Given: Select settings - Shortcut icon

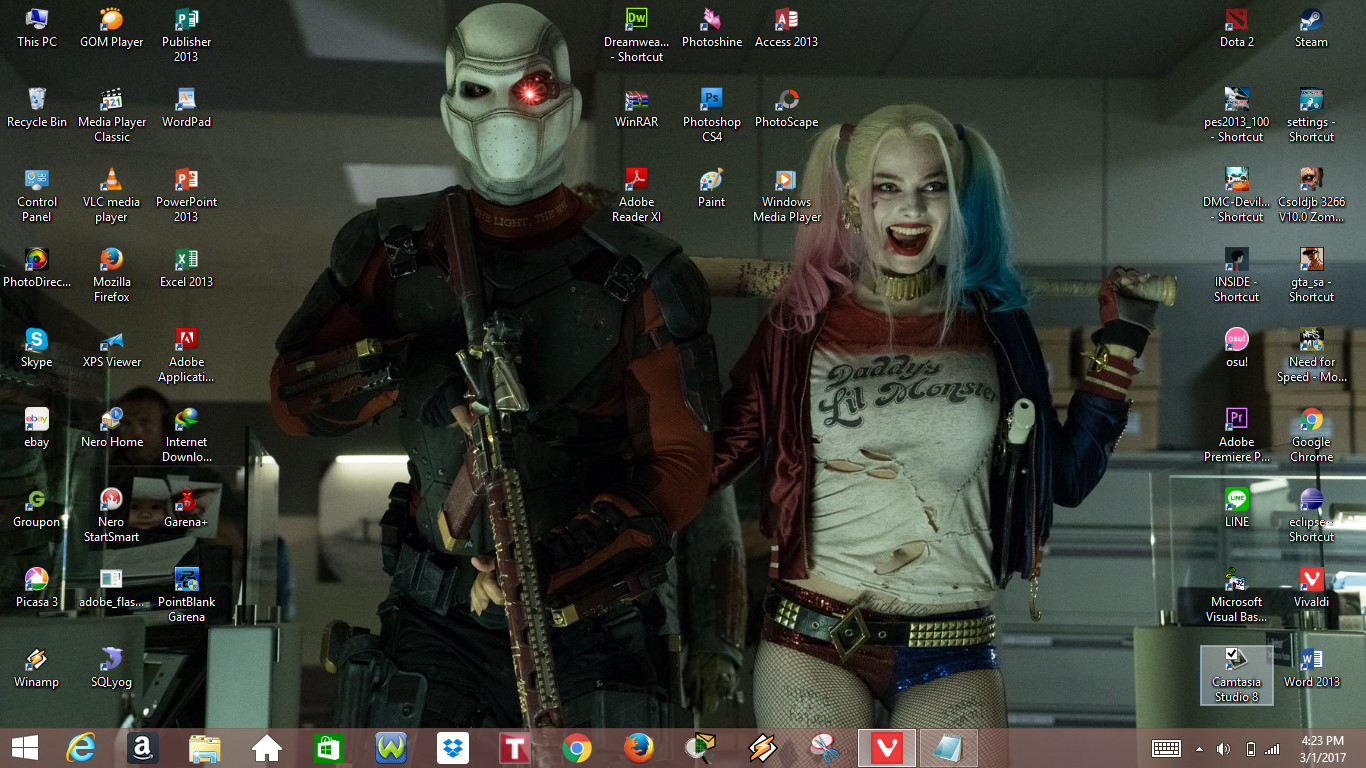Looking at the screenshot, I should (x=1312, y=115).
